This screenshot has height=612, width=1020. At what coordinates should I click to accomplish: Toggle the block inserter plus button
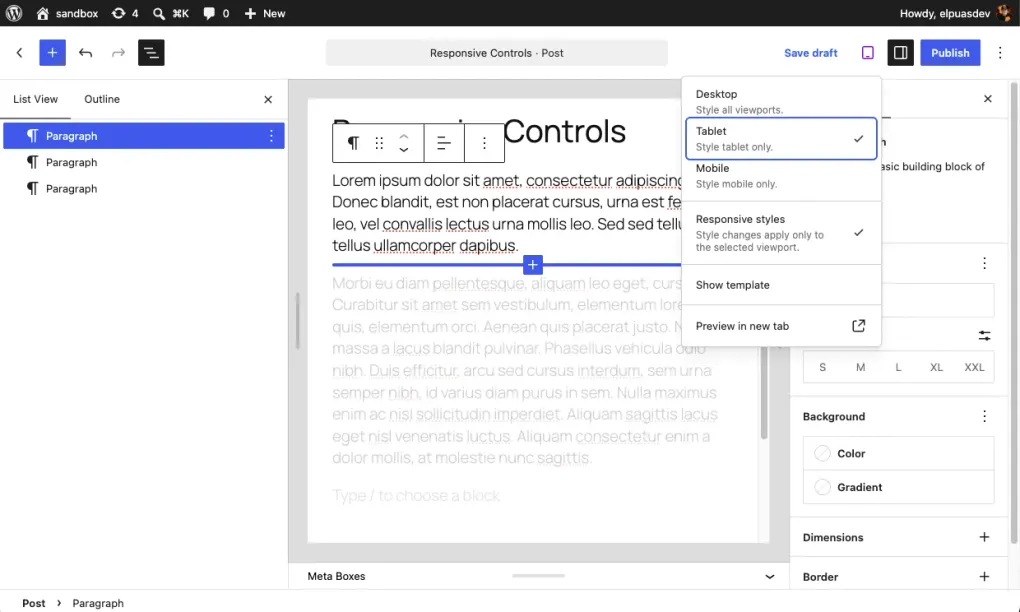(53, 53)
